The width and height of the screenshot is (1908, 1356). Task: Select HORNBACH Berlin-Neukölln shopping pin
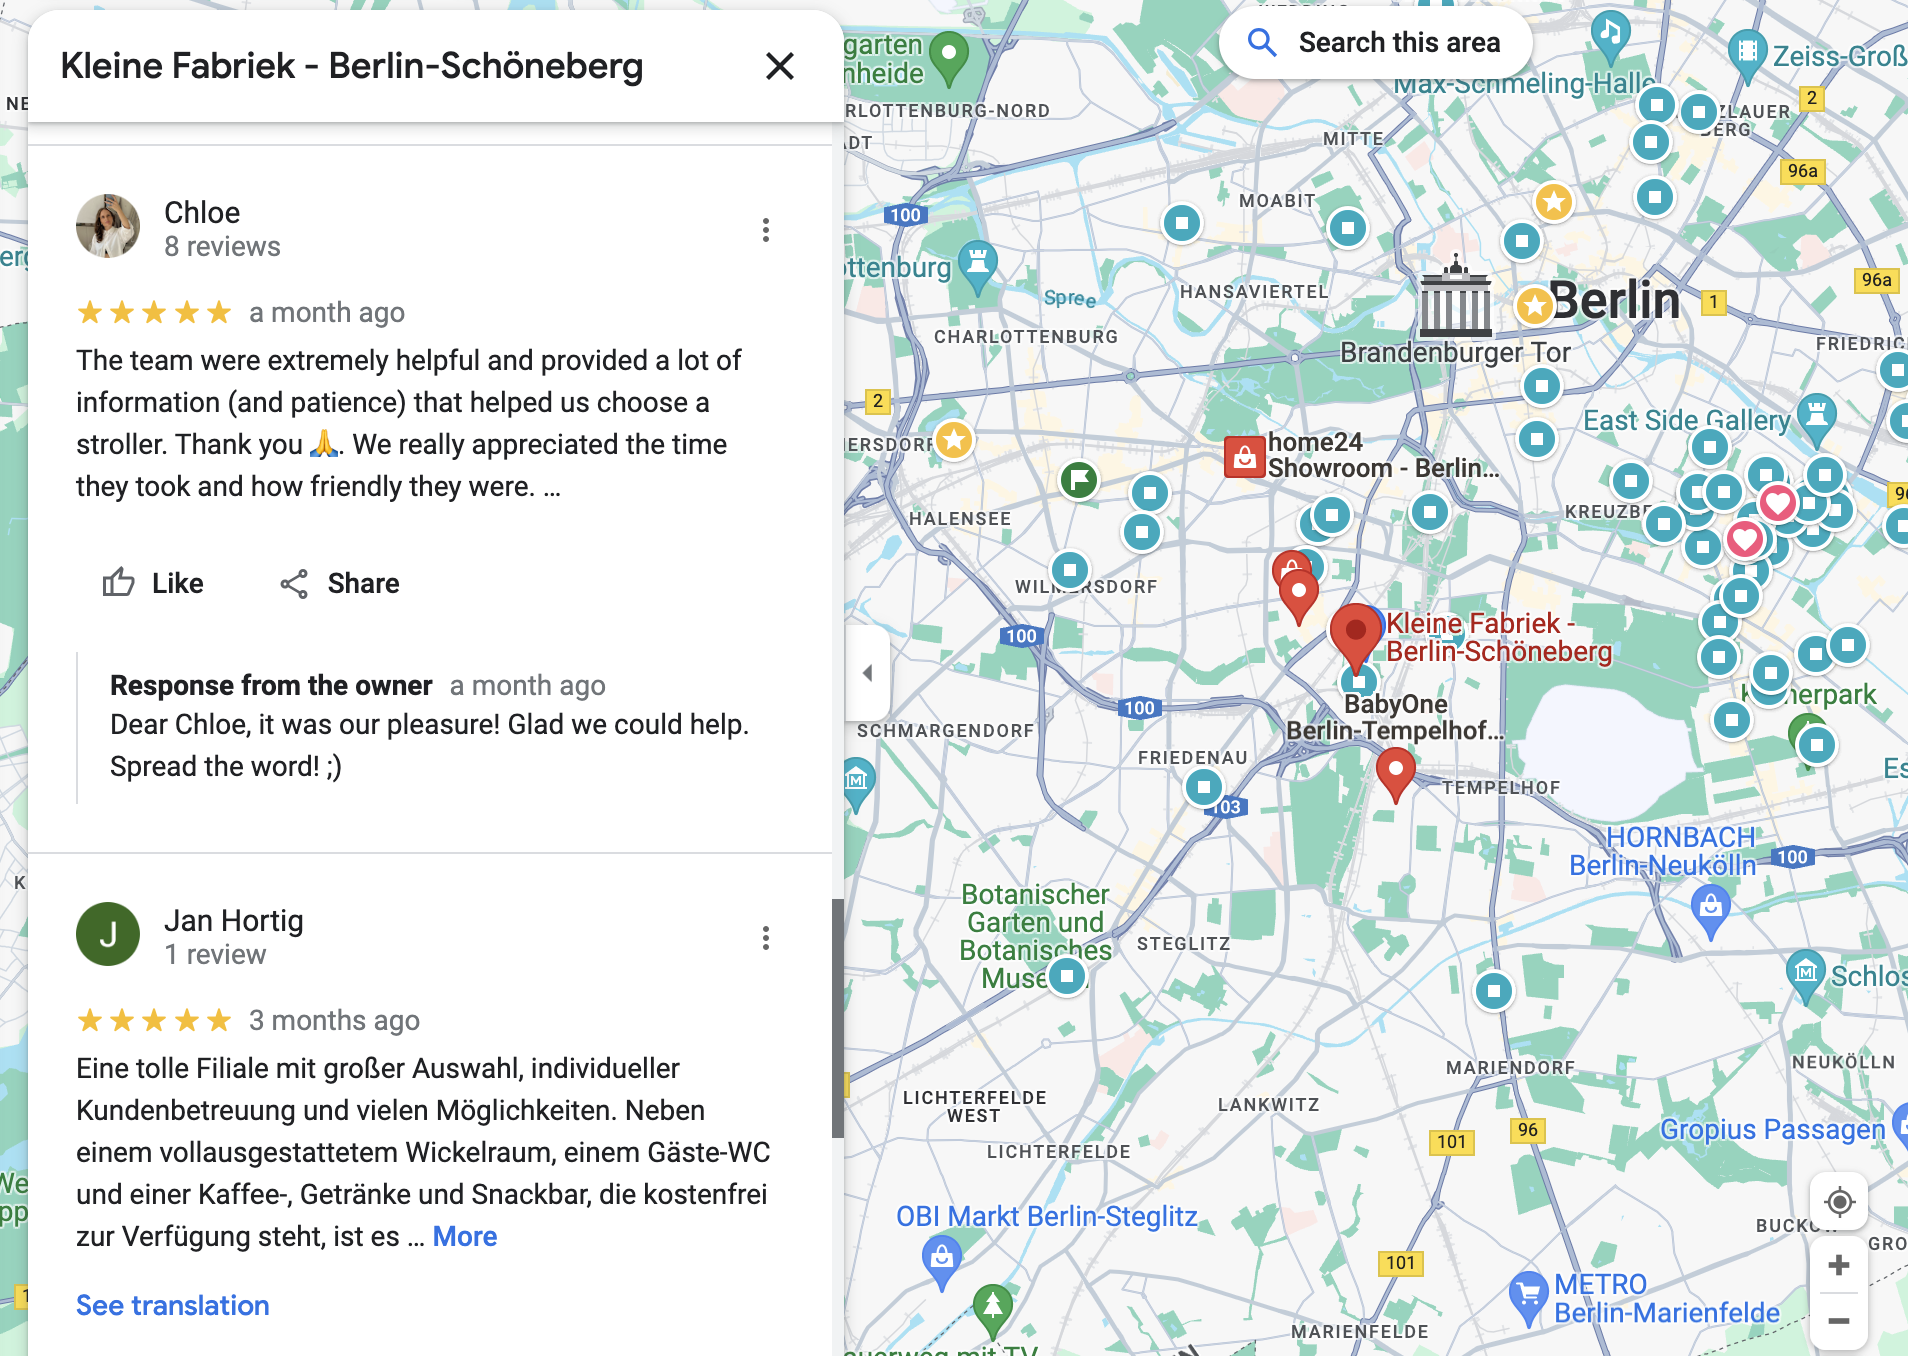tap(1710, 908)
